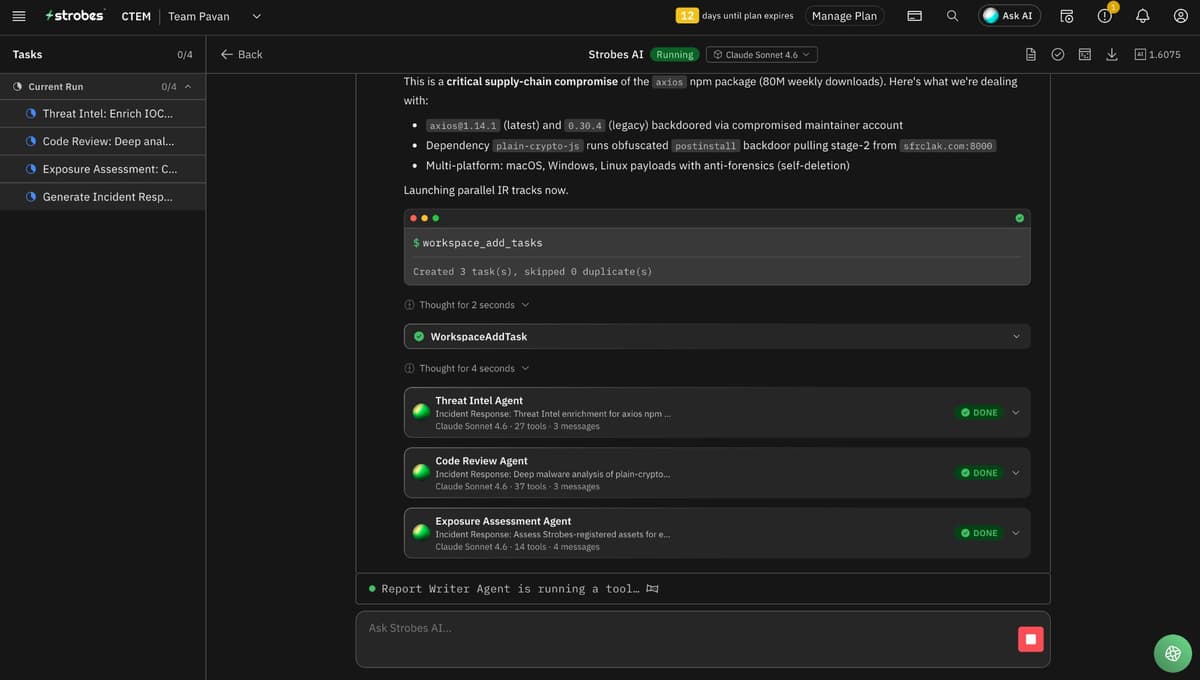
Task: Select the Code Review: Deep anal... task
Action: coord(103,141)
